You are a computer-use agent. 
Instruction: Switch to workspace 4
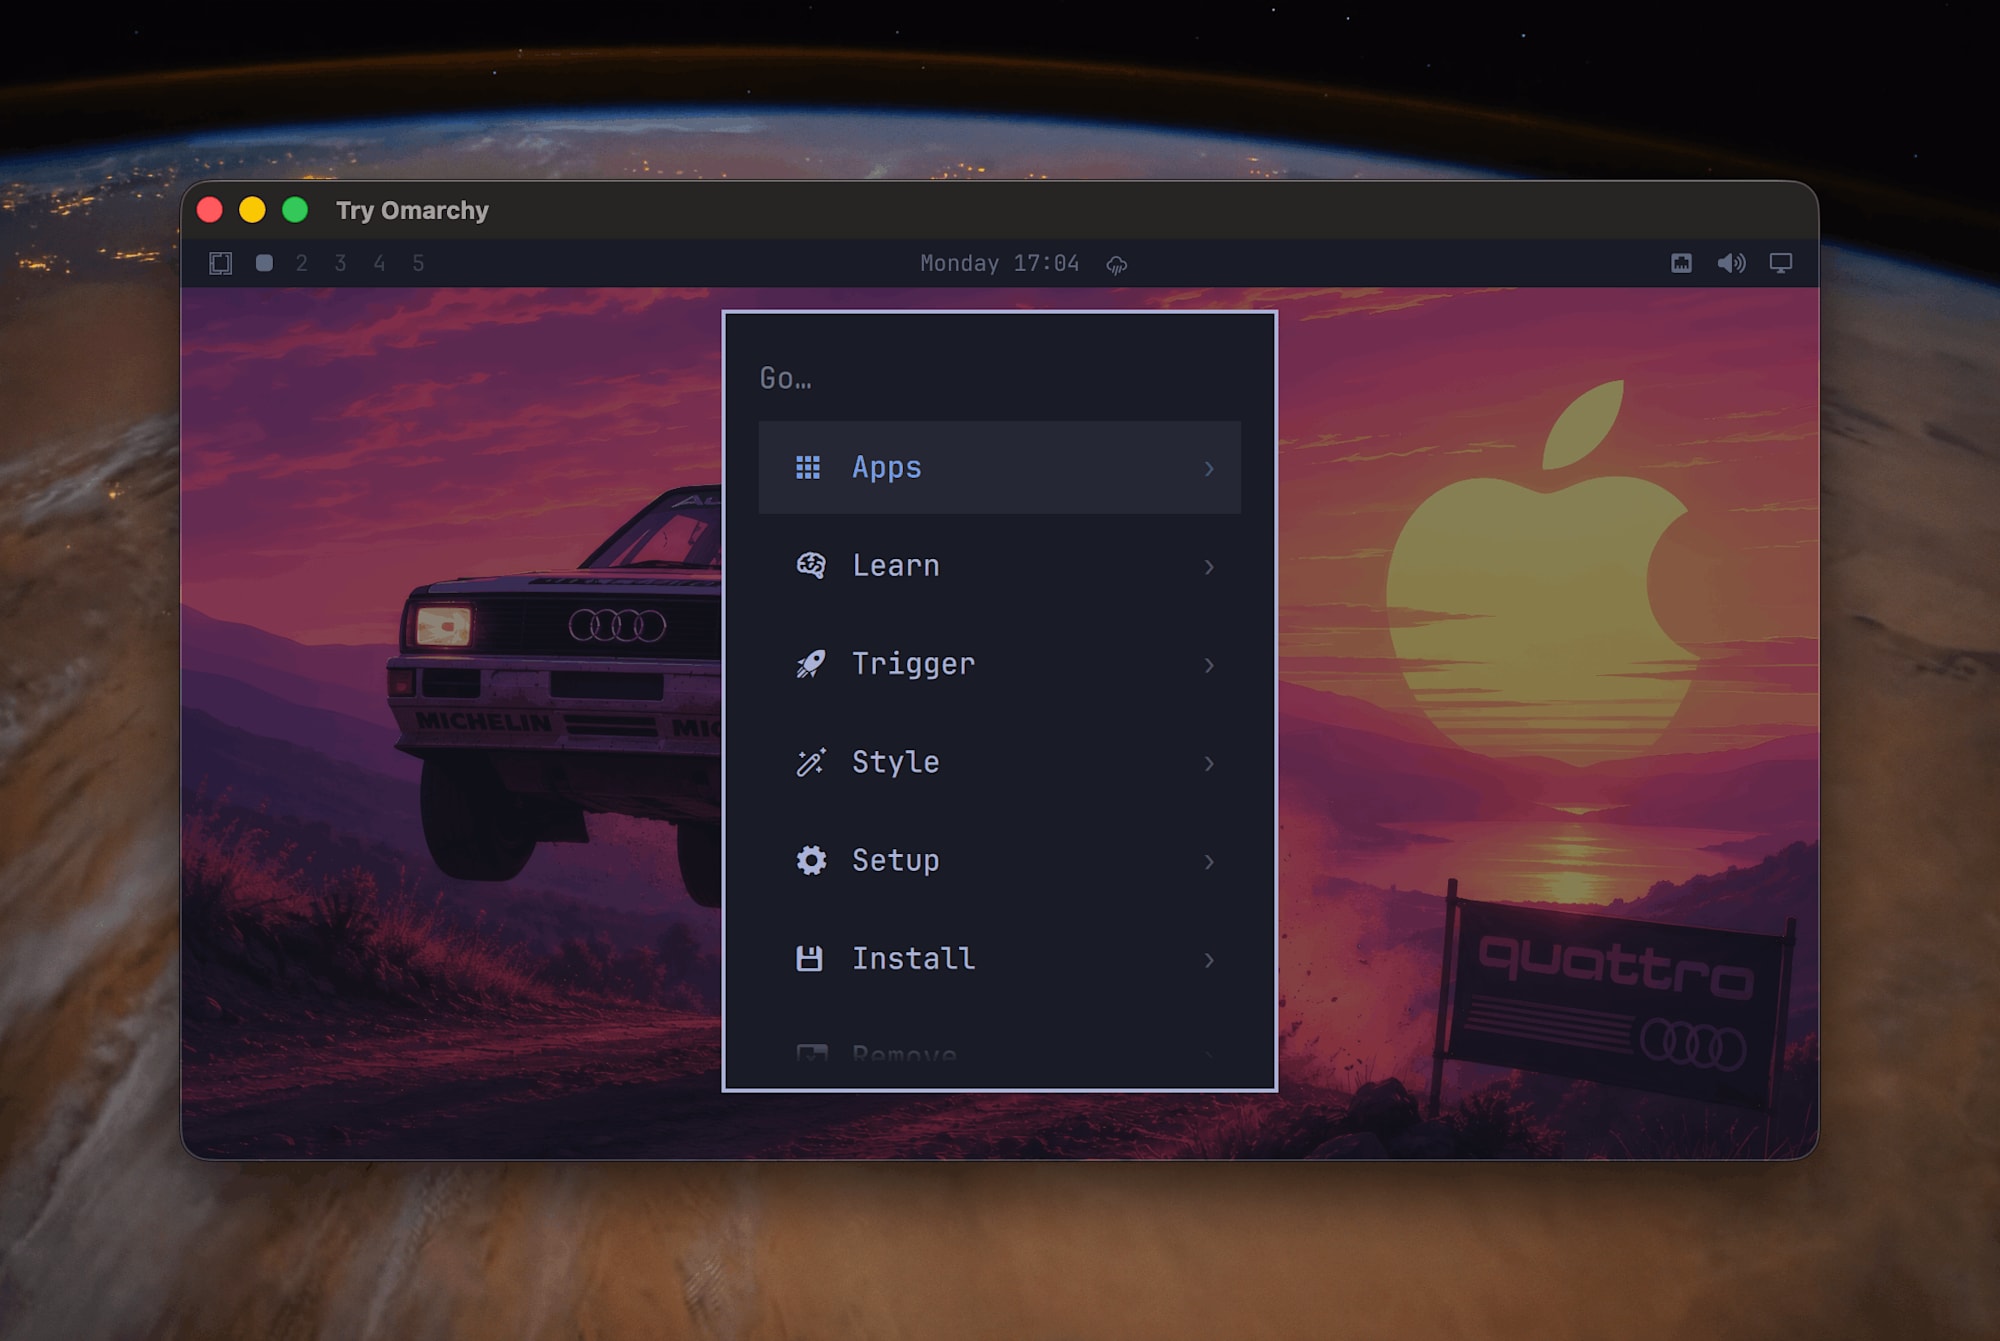tap(380, 263)
